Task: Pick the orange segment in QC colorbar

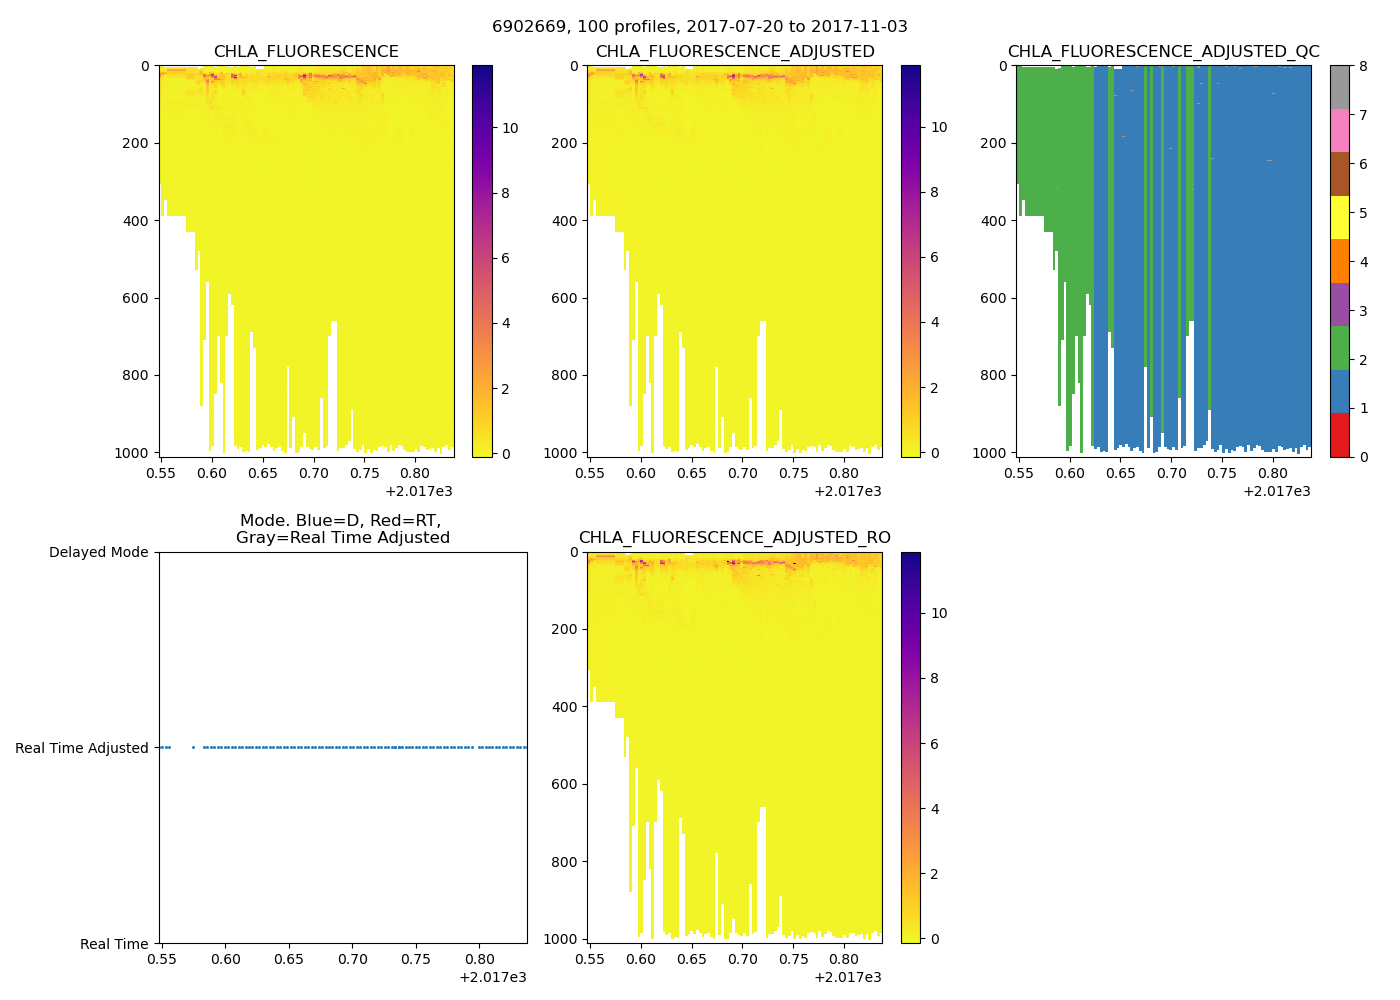Action: point(1339,261)
